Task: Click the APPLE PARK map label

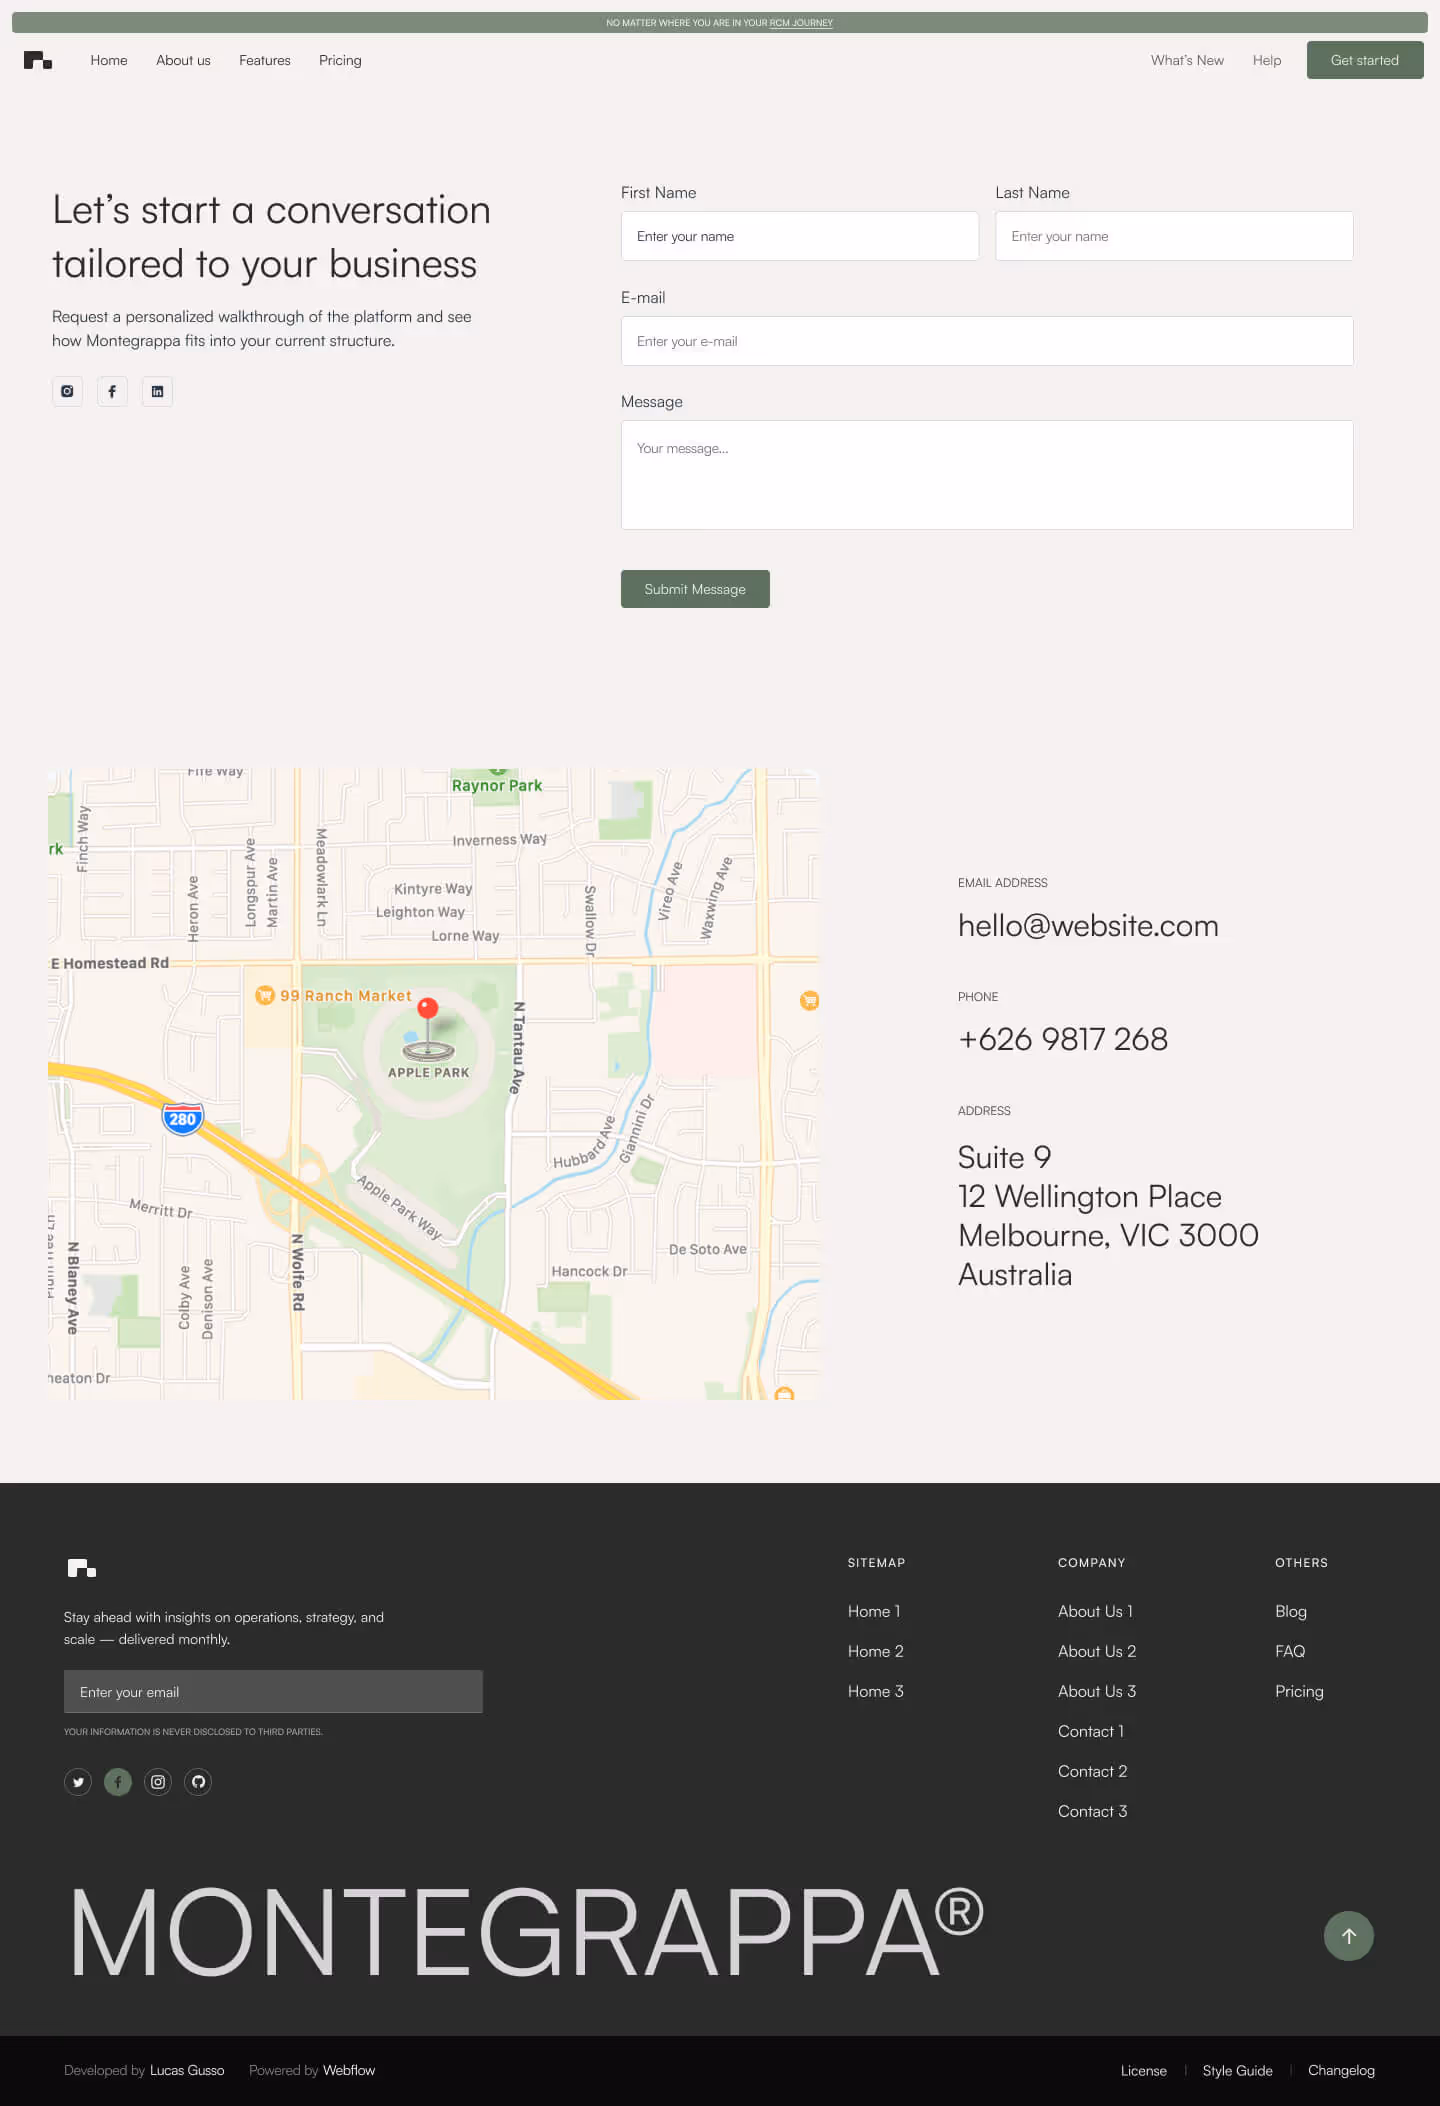Action: click(428, 1072)
